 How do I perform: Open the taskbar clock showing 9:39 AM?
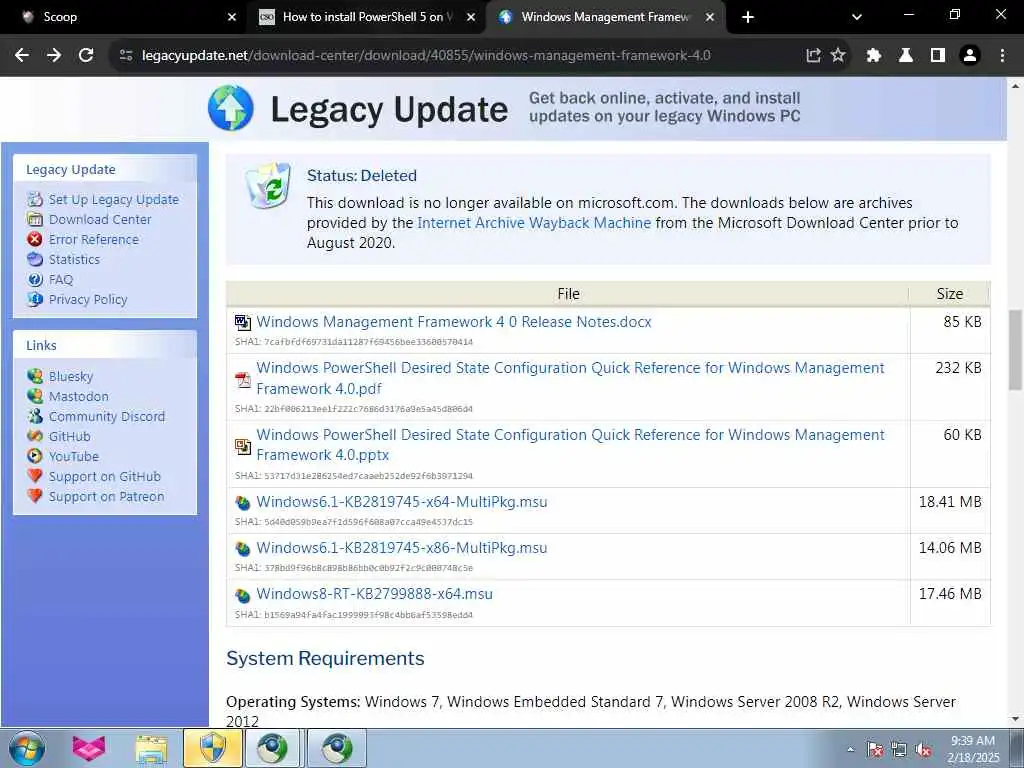coord(973,749)
